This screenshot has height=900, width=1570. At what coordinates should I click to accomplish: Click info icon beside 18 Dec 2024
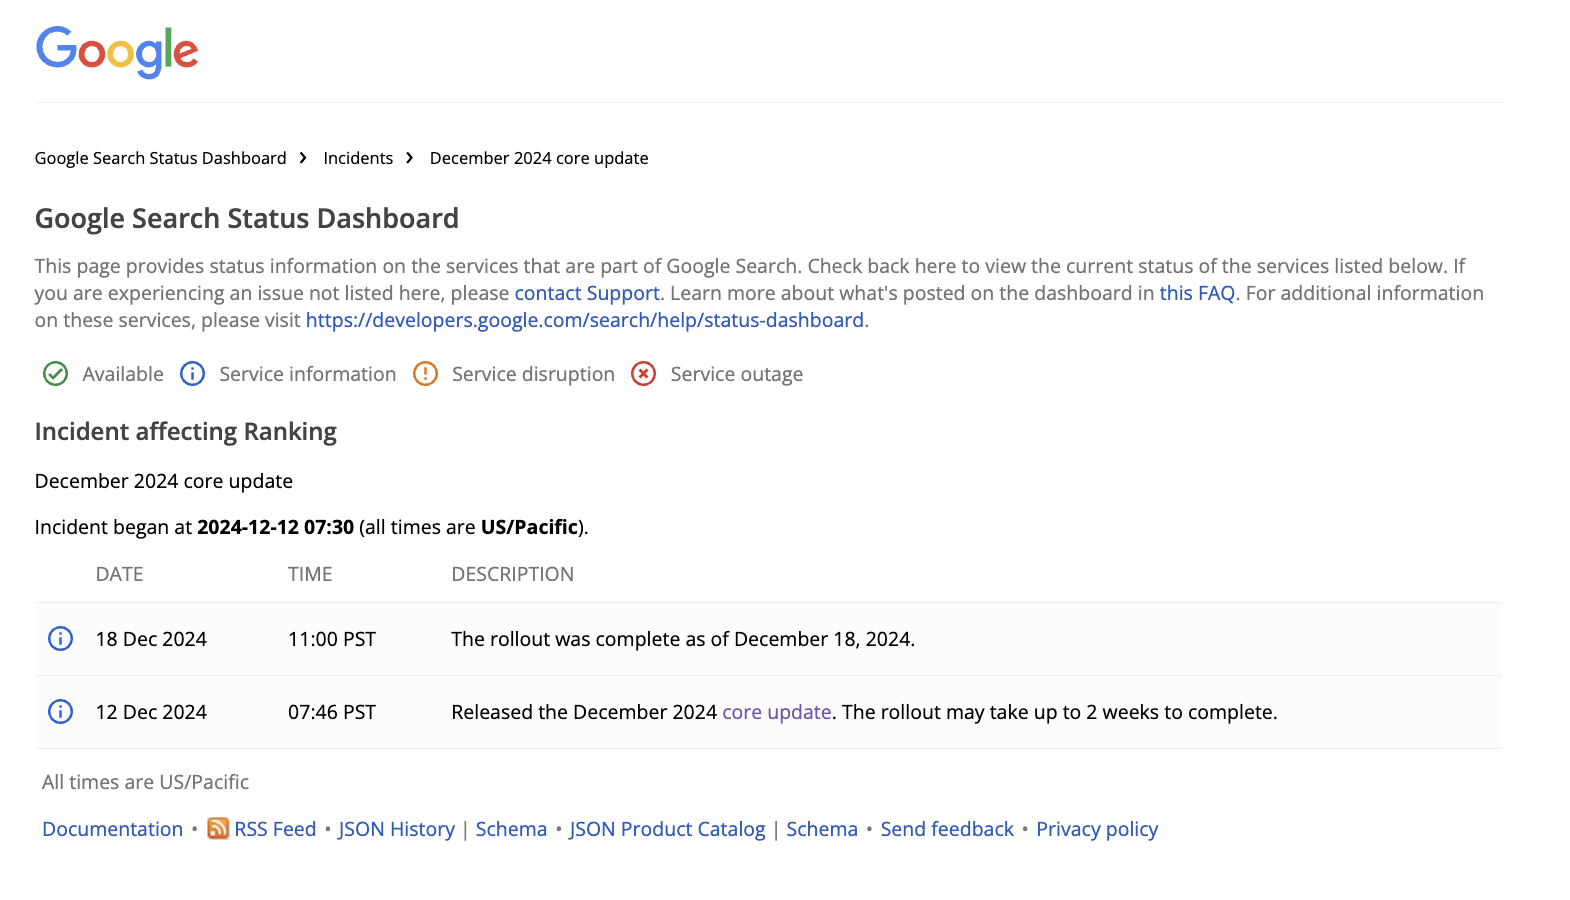coord(61,639)
